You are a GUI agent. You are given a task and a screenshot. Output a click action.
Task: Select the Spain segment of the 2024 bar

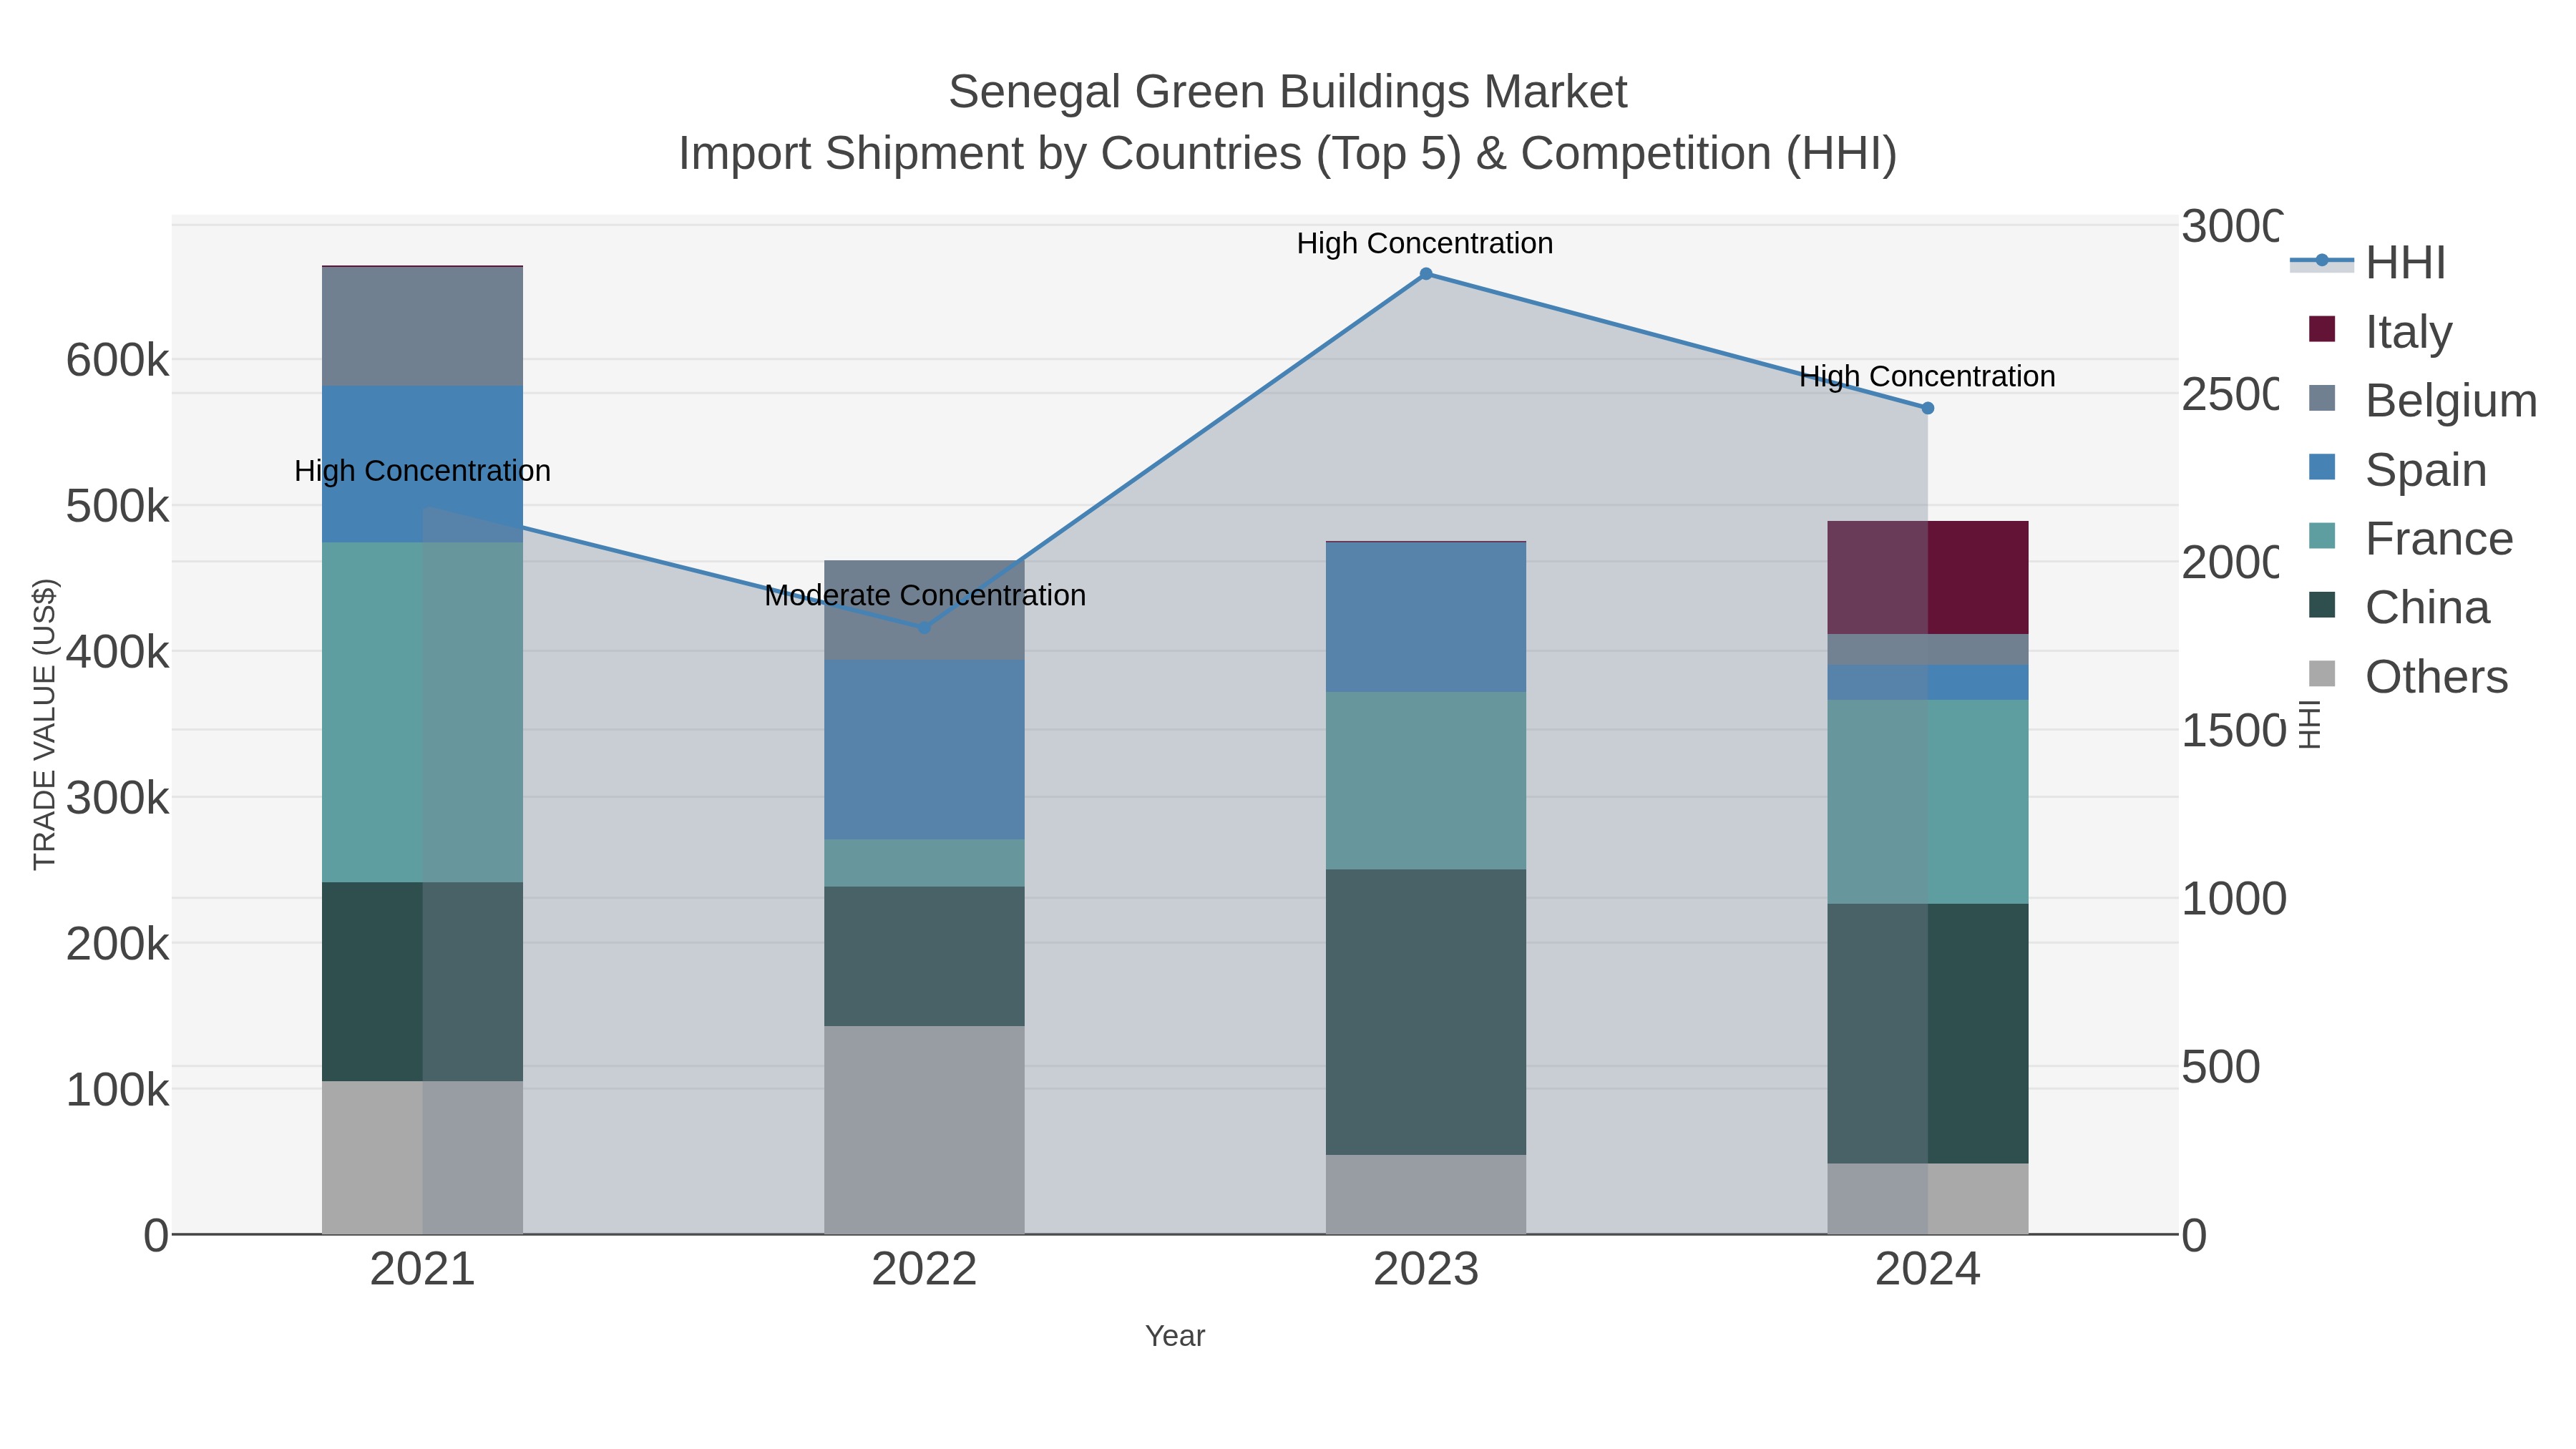coord(1928,683)
